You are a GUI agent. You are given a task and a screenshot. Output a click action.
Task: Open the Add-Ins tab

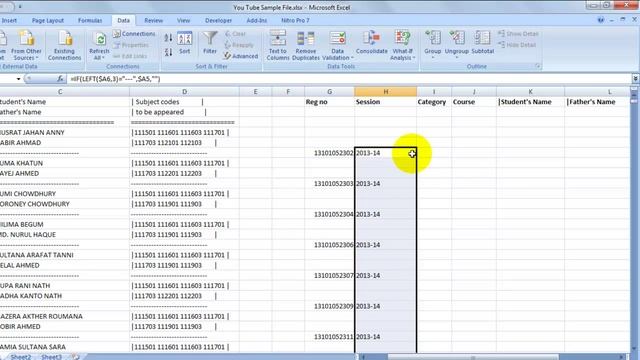[x=257, y=20]
